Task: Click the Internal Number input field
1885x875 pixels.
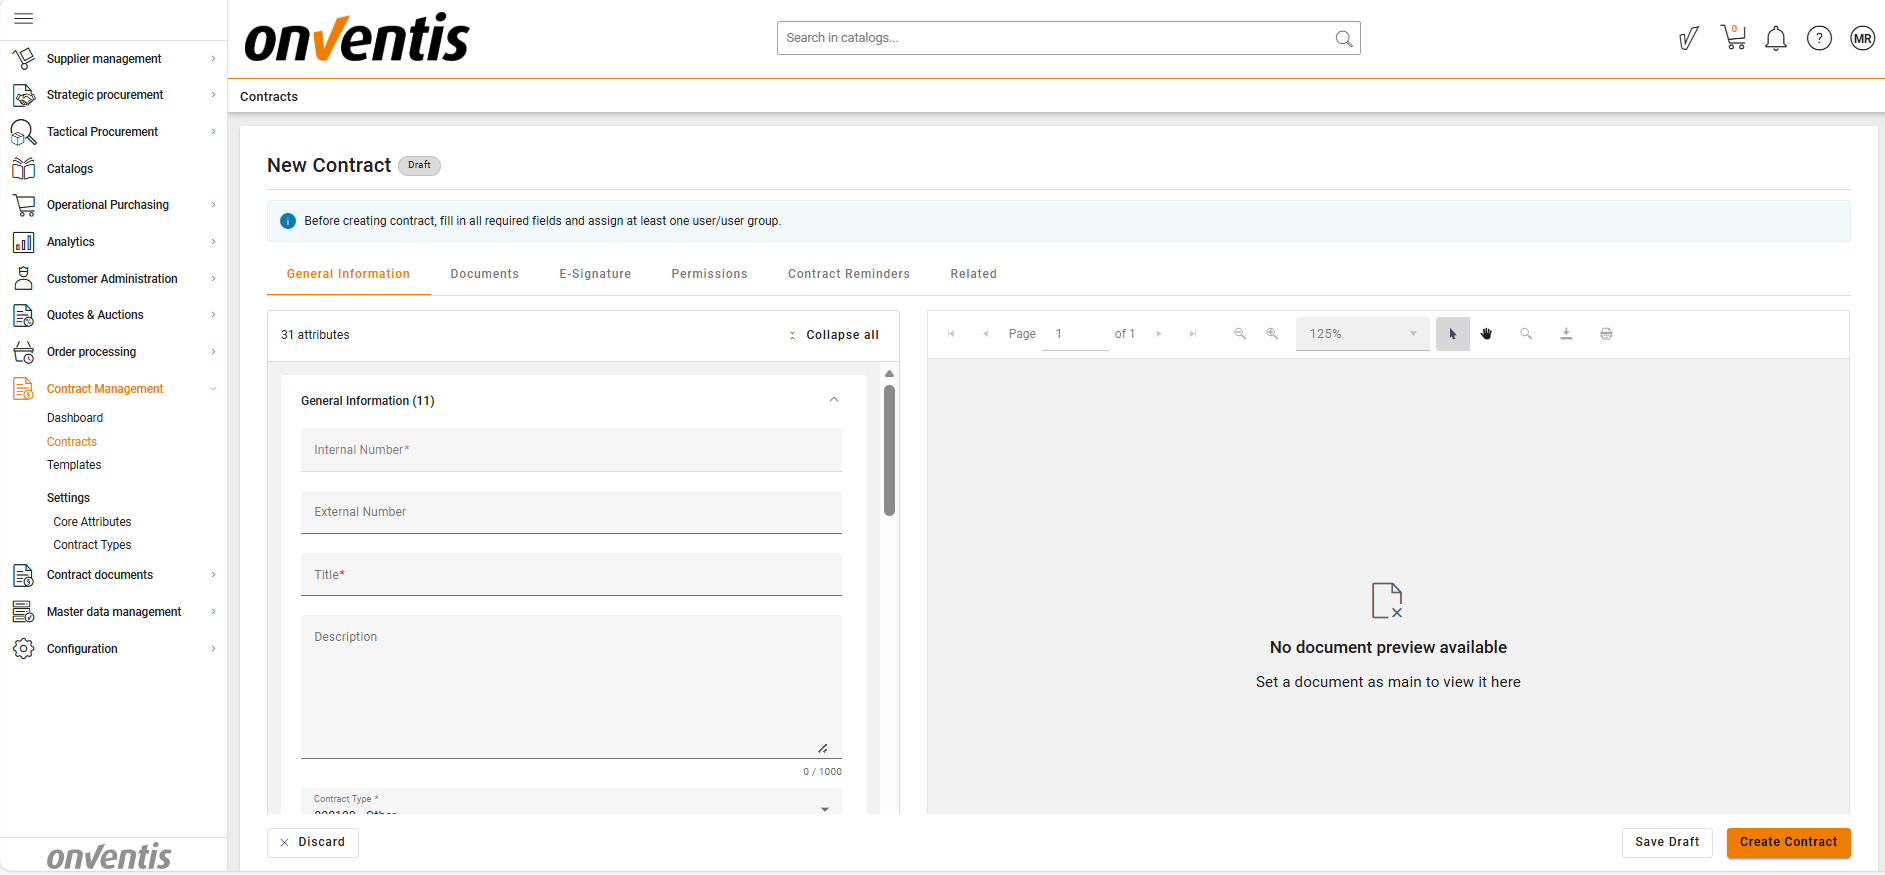Action: [571, 450]
